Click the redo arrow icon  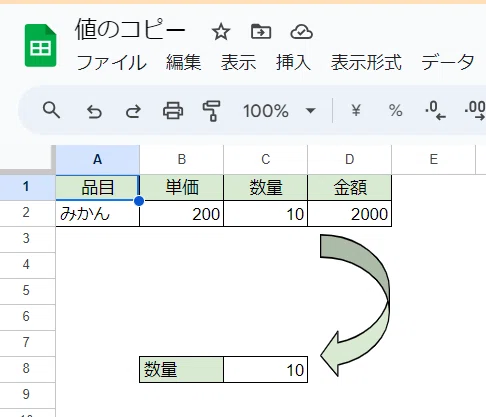point(133,111)
